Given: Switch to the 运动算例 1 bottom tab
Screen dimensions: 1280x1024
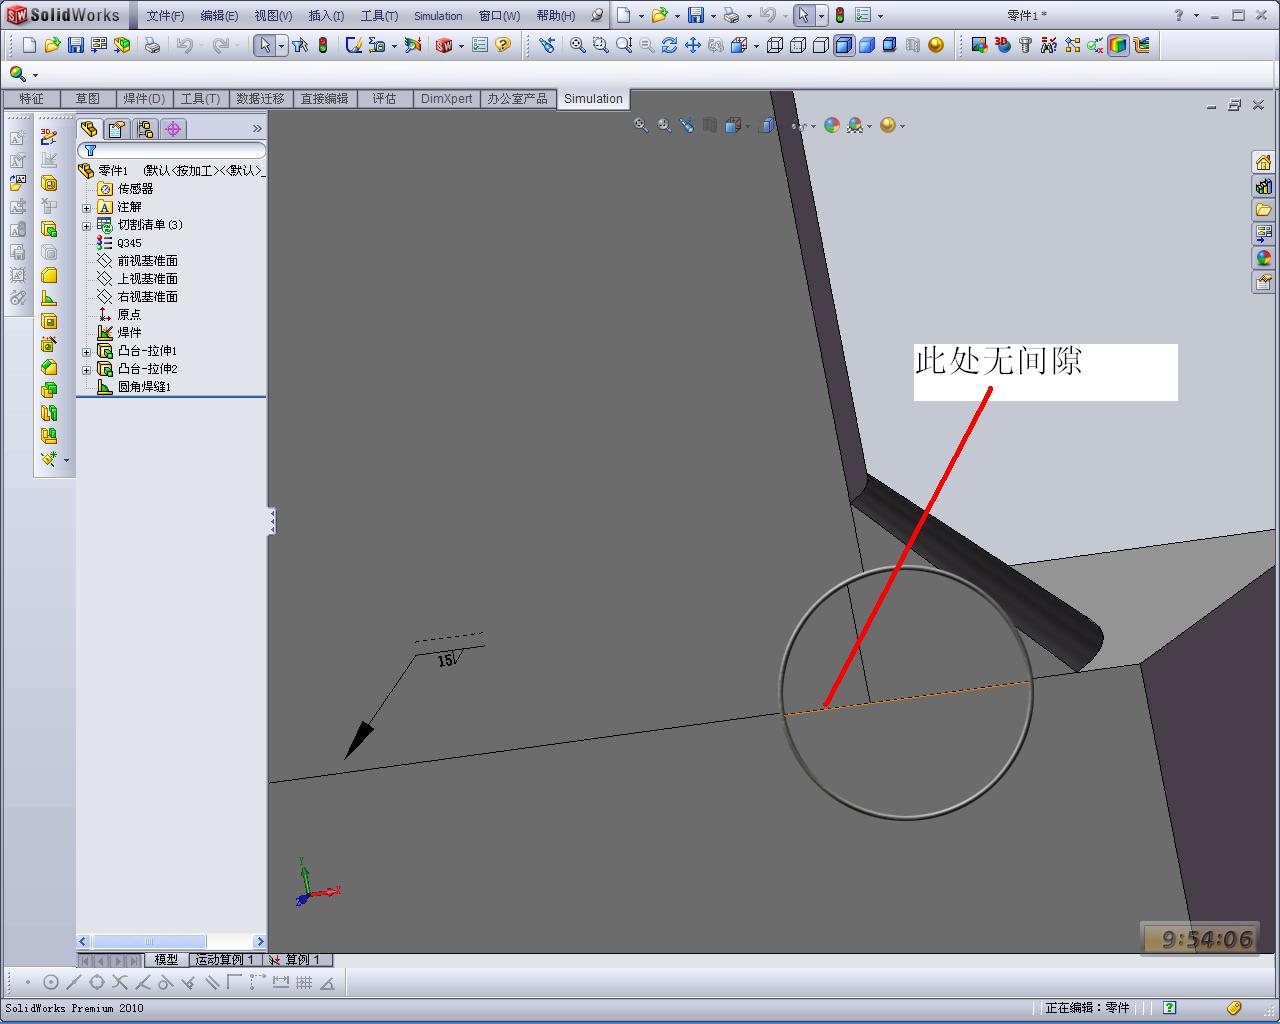Looking at the screenshot, I should pos(226,960).
